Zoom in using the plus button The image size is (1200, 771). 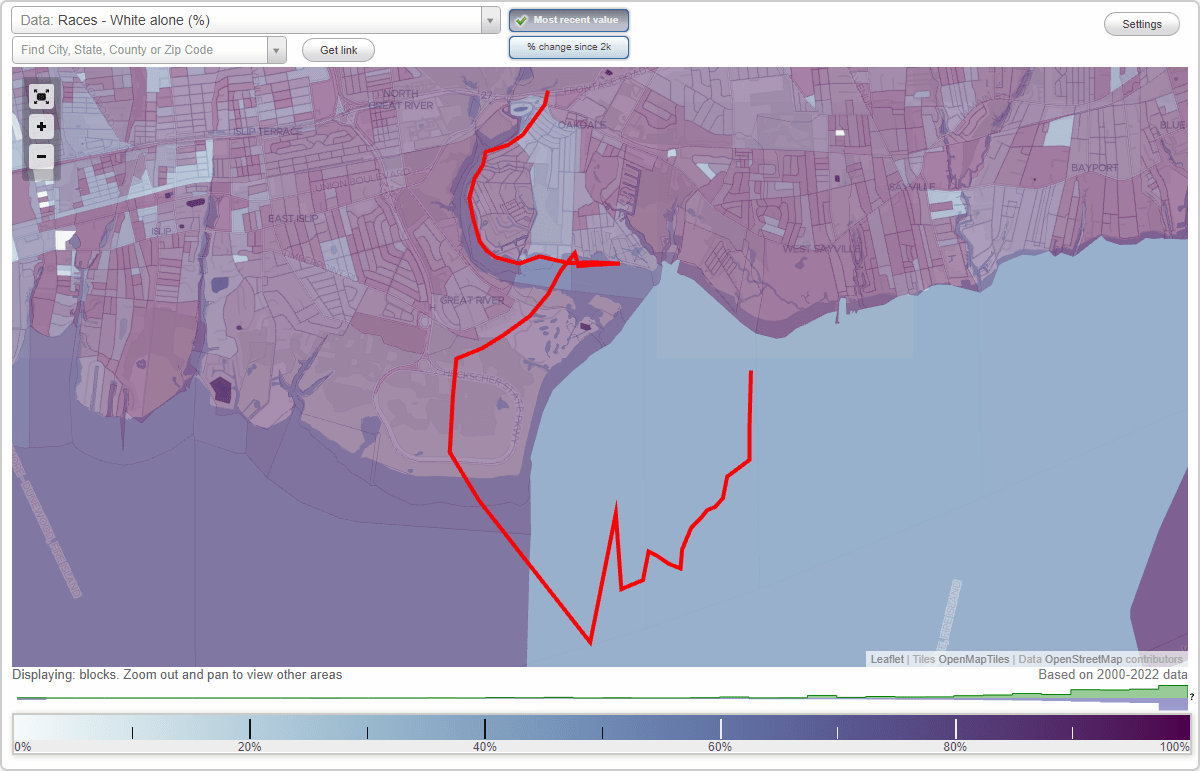(41, 127)
